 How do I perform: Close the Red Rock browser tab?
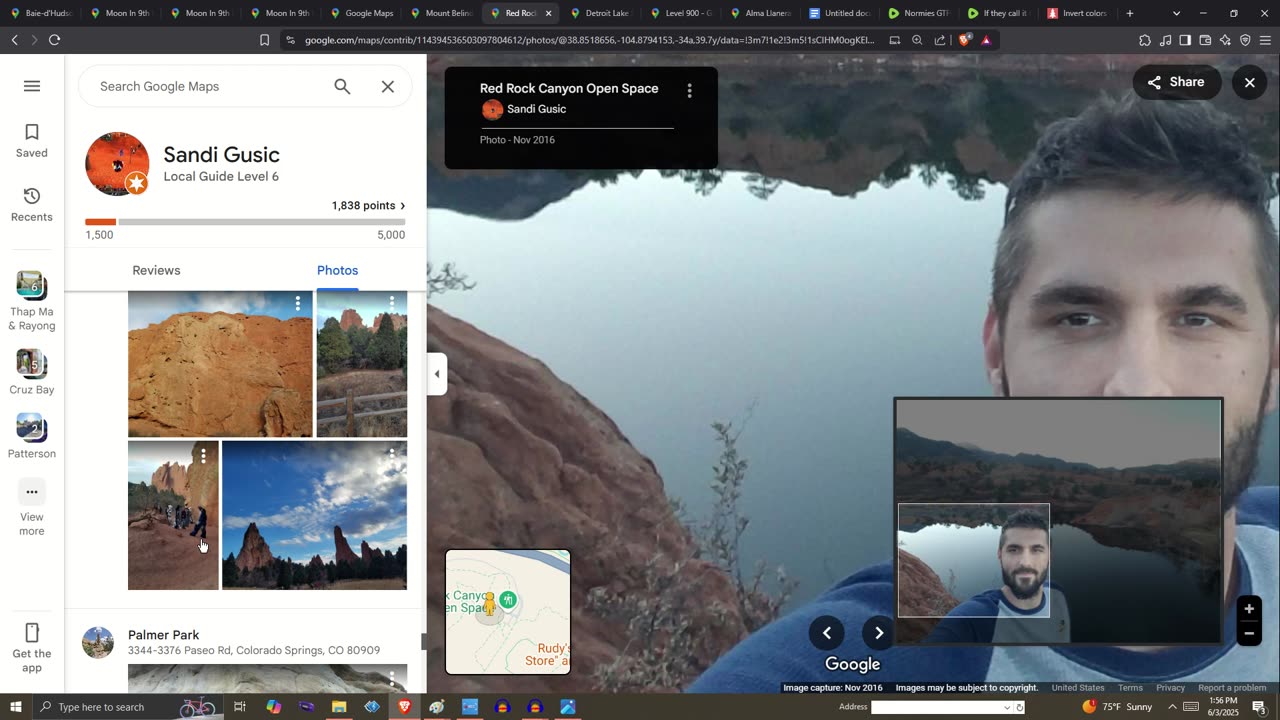pyautogui.click(x=548, y=13)
